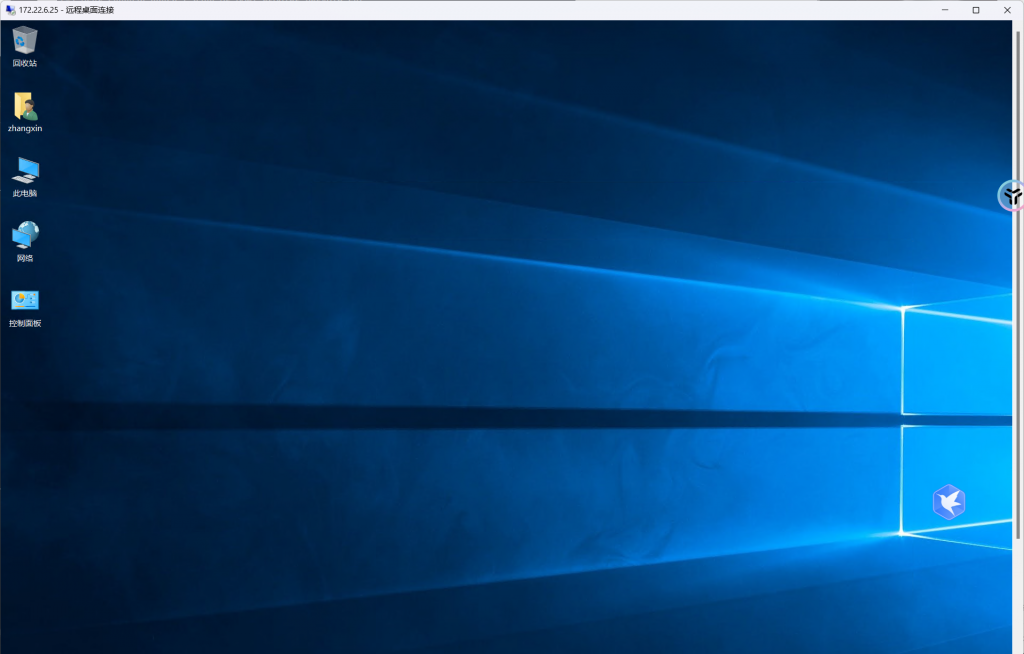
Task: Select the 控制面板 (Control Panel) desktop icon
Action: [x=25, y=307]
